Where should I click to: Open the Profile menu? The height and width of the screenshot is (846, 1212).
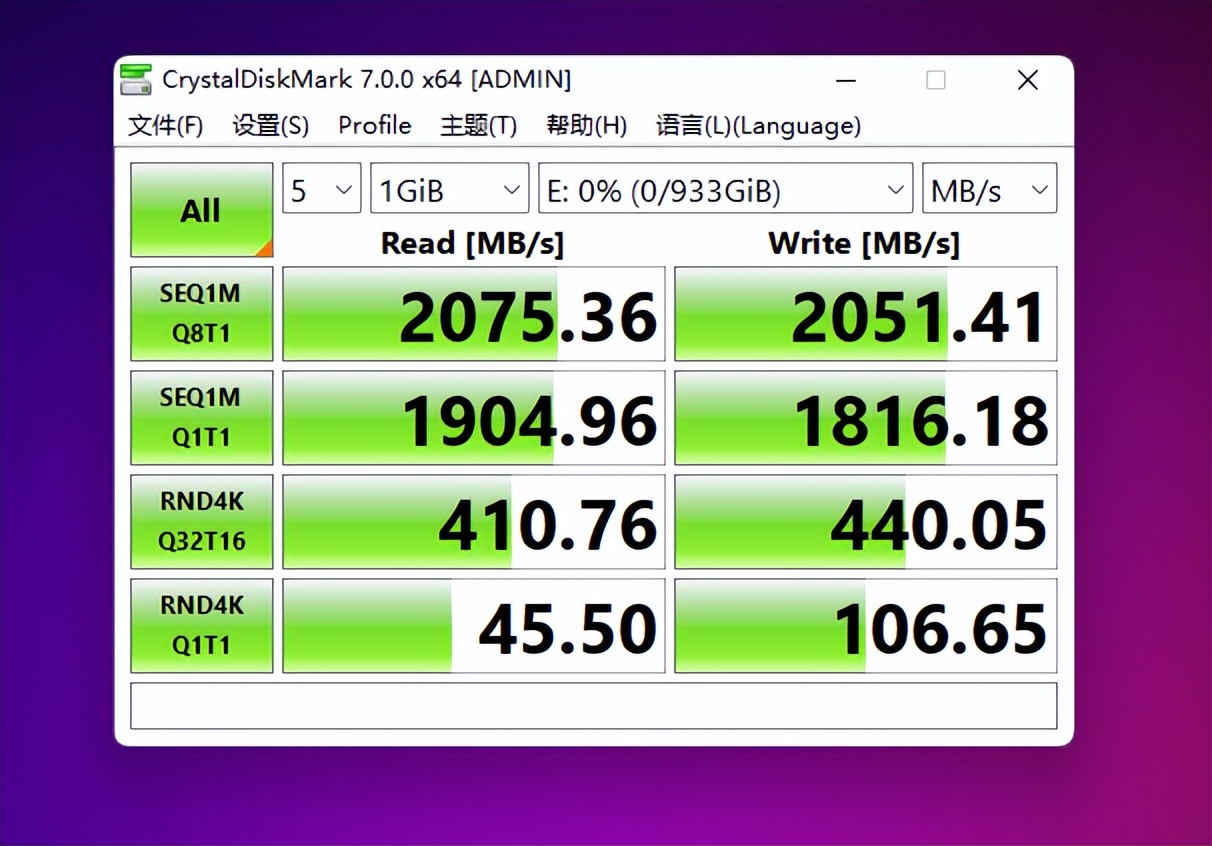(375, 126)
